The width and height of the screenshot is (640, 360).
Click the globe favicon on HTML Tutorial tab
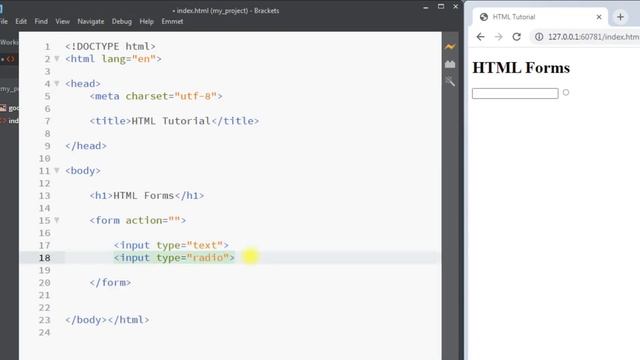point(484,17)
